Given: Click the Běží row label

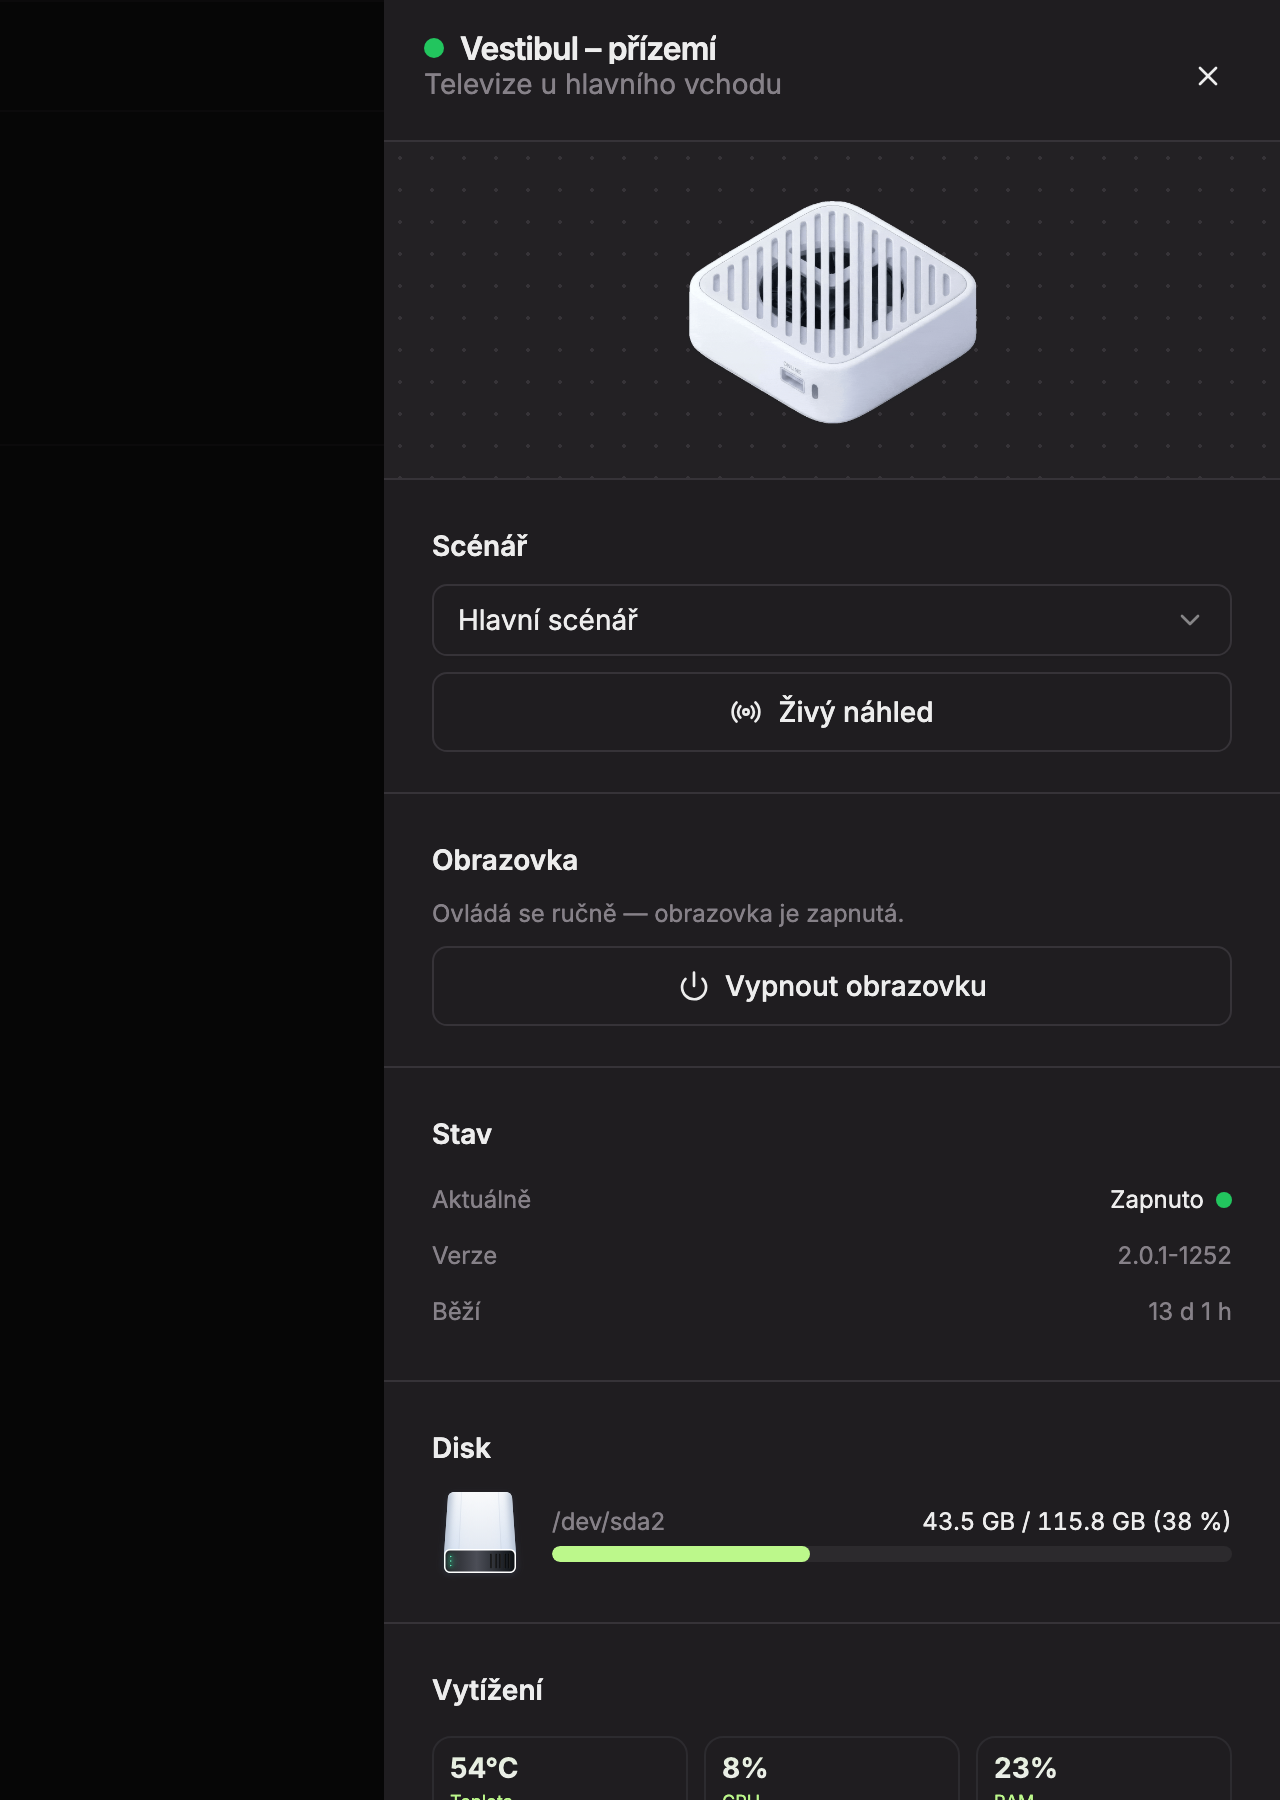Looking at the screenshot, I should click(456, 1311).
